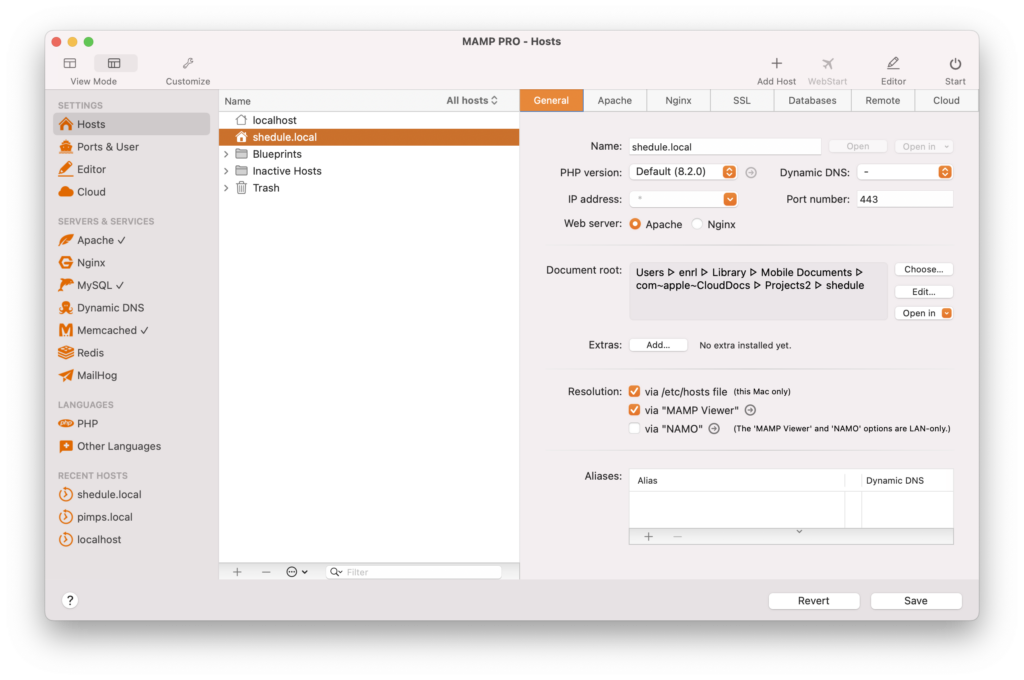The height and width of the screenshot is (680, 1024).
Task: Click the PHP version info arrow icon
Action: pos(751,172)
